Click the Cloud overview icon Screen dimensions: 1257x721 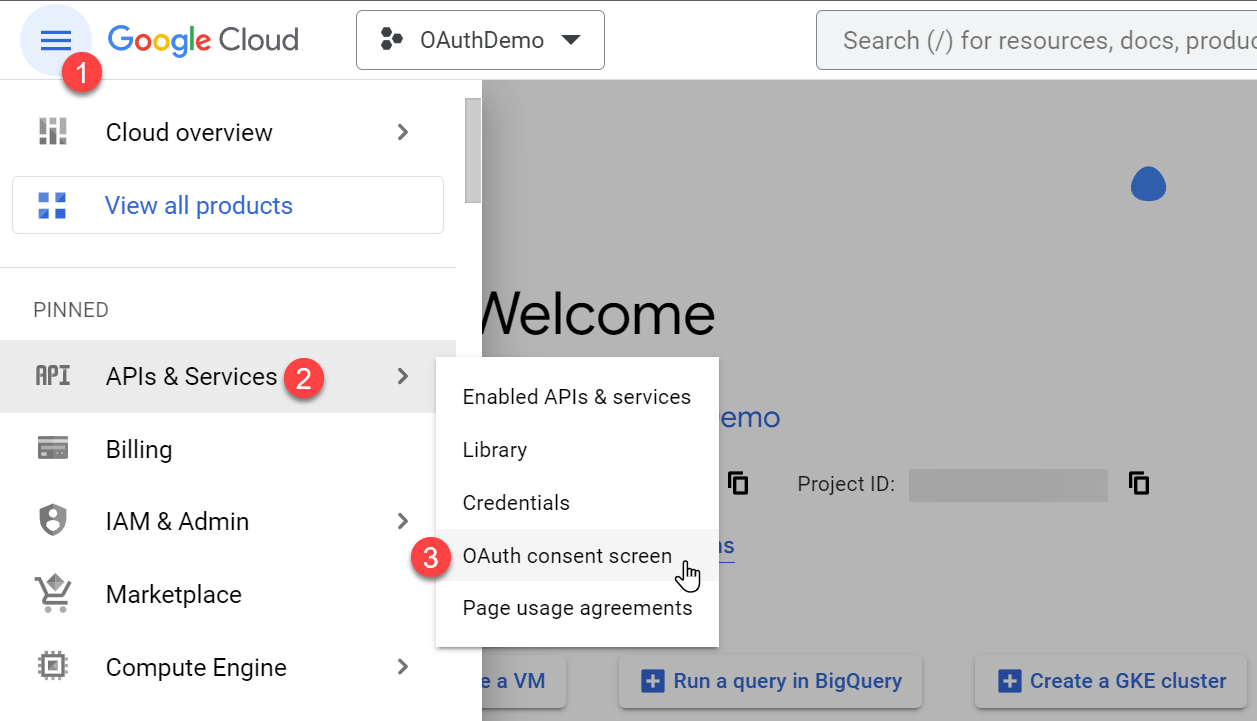pos(52,132)
